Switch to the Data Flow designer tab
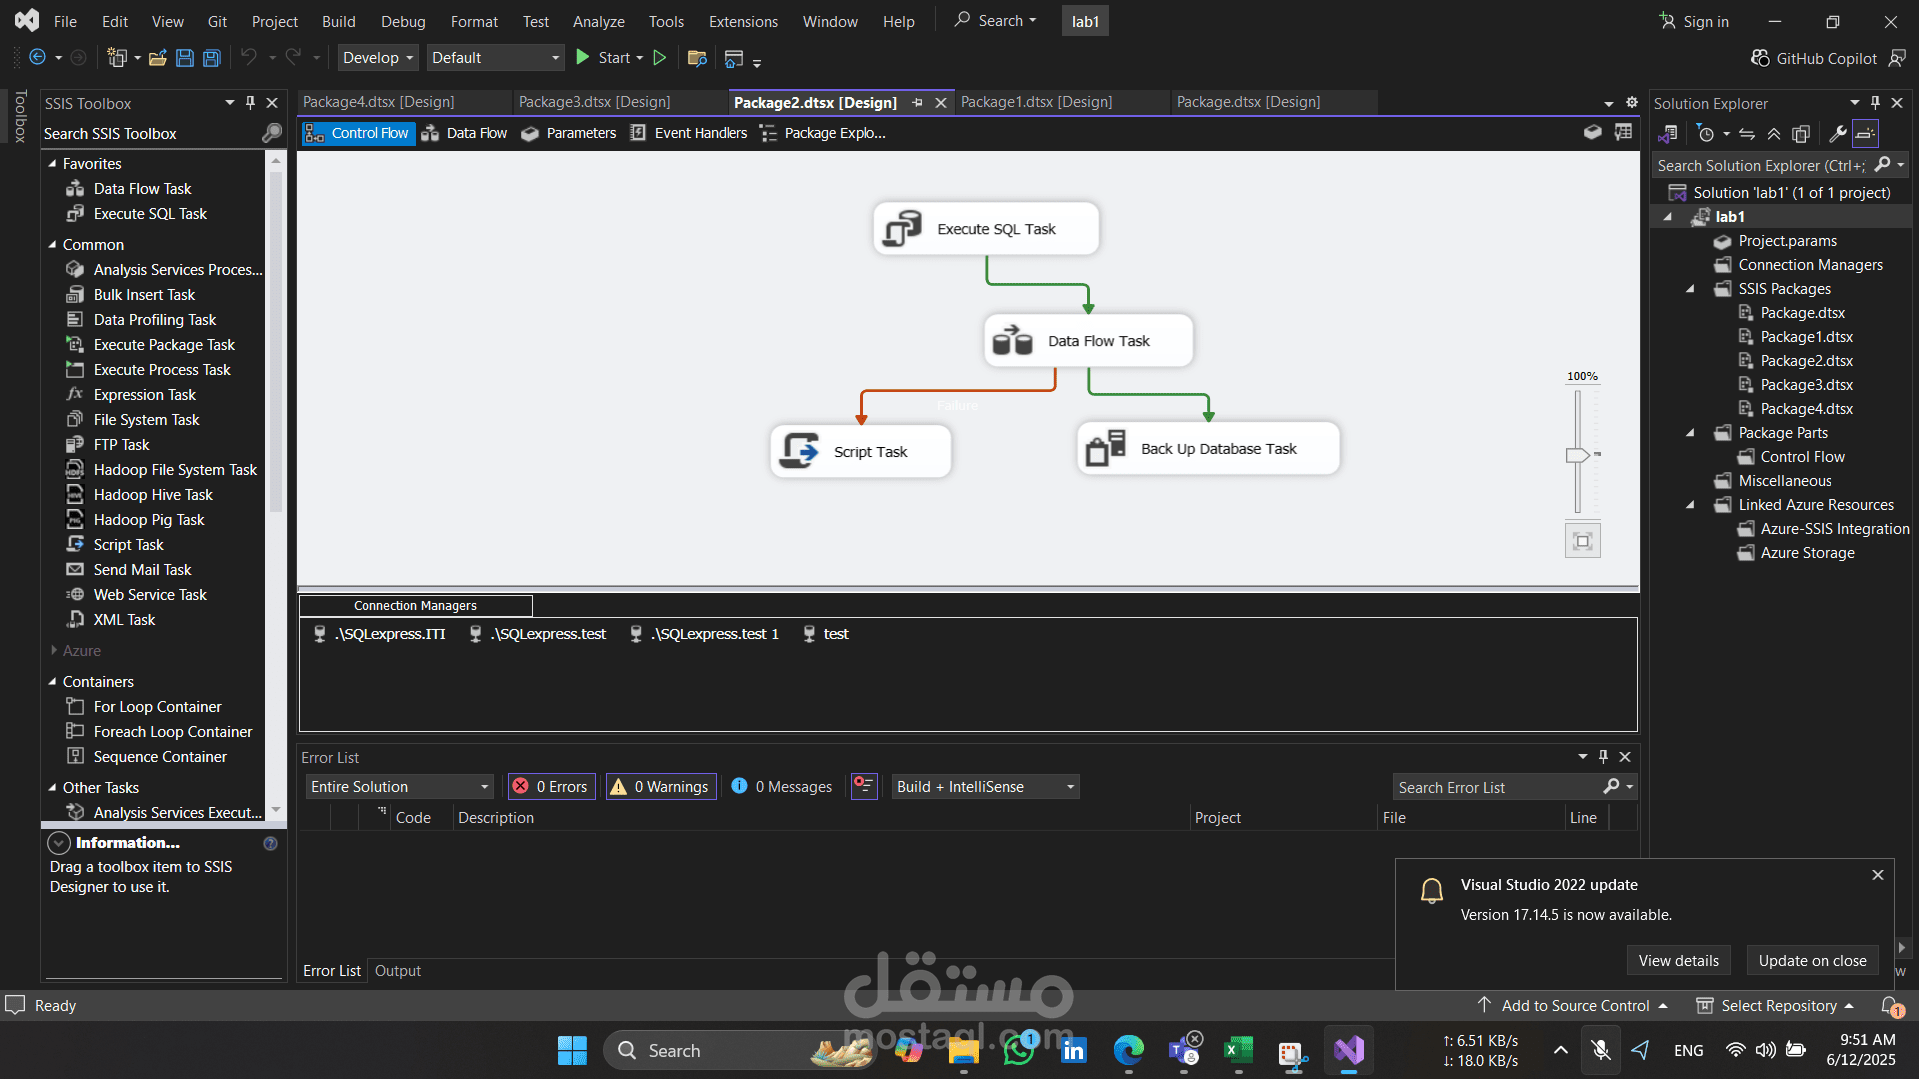 tap(465, 133)
